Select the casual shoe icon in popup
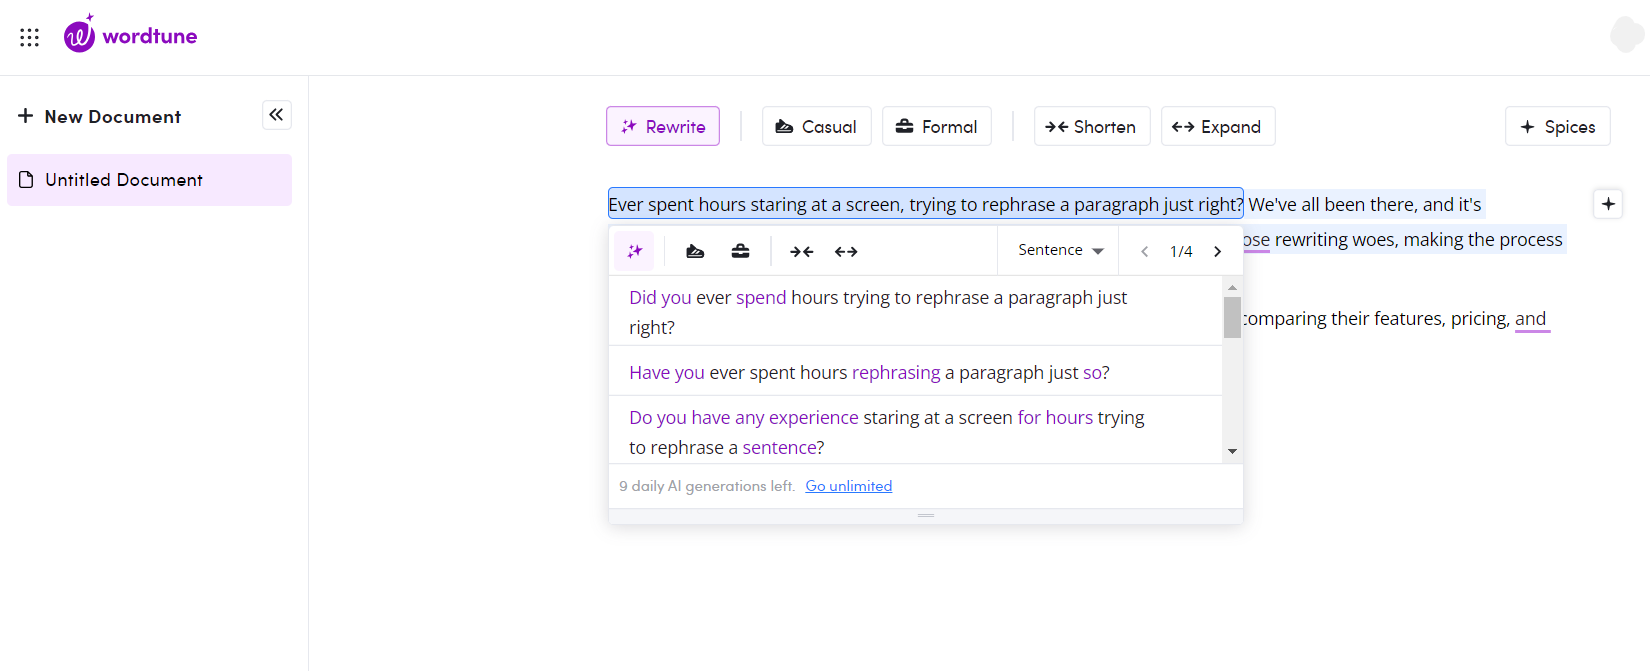Image resolution: width=1650 pixels, height=671 pixels. click(695, 251)
